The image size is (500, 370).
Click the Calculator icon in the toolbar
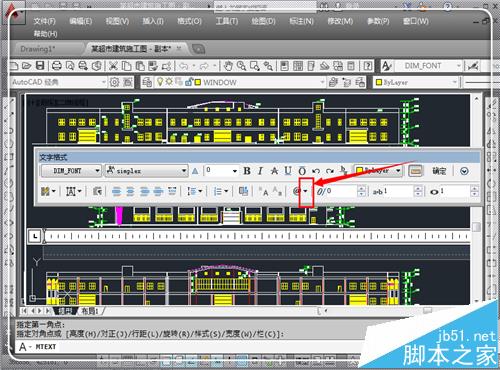coord(351,66)
